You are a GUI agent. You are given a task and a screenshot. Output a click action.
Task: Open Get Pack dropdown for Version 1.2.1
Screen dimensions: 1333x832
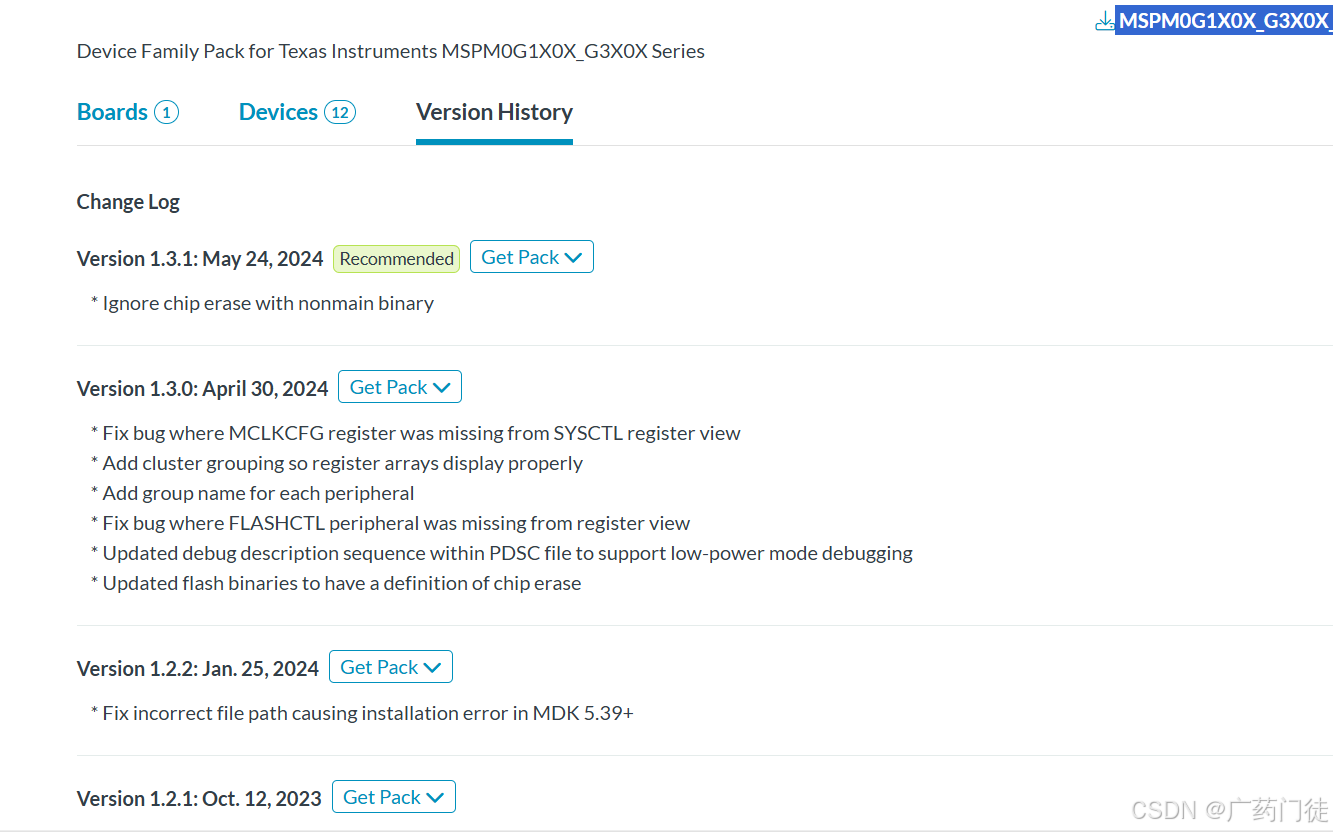[393, 797]
